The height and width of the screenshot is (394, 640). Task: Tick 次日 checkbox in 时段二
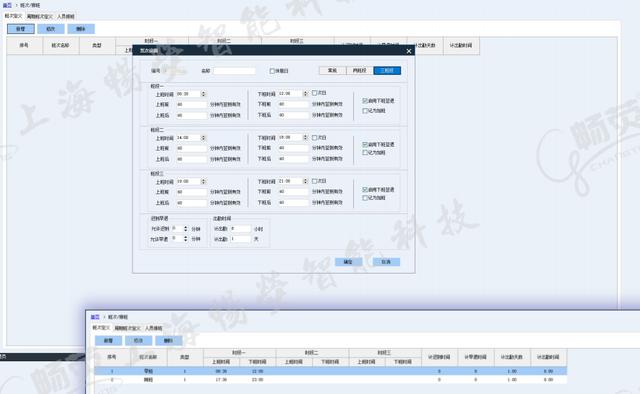coord(314,138)
